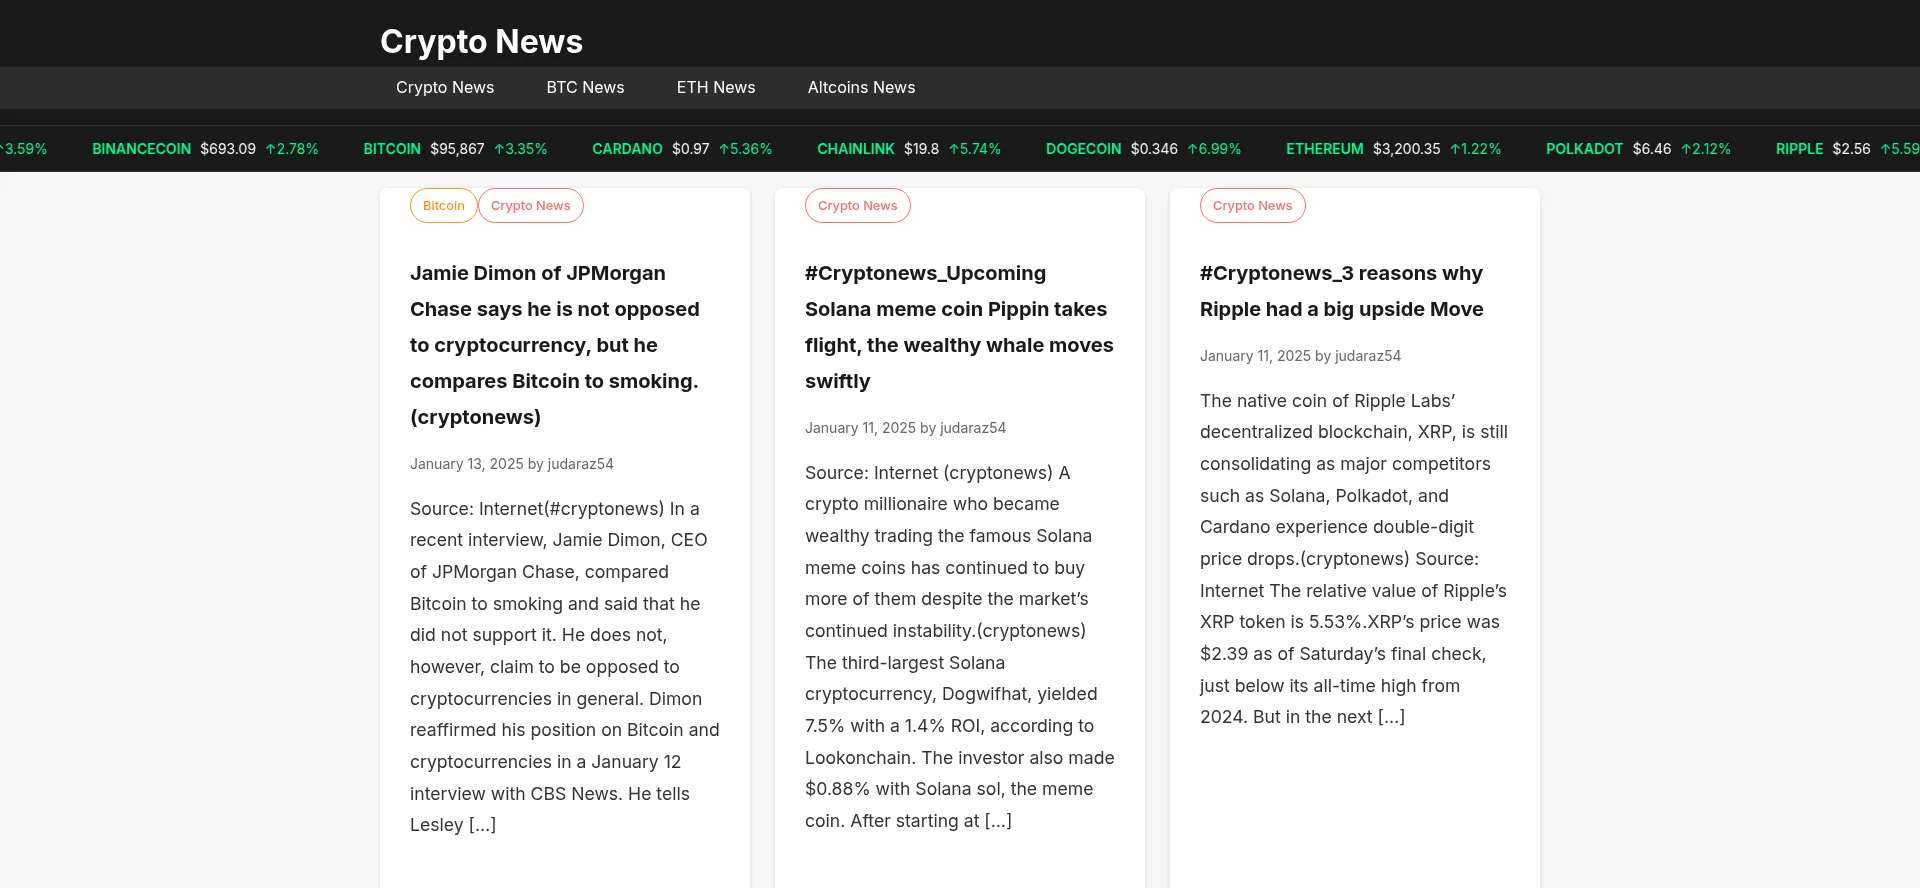Click CHAINLINK in the price ticker
1920x888 pixels.
tap(856, 149)
